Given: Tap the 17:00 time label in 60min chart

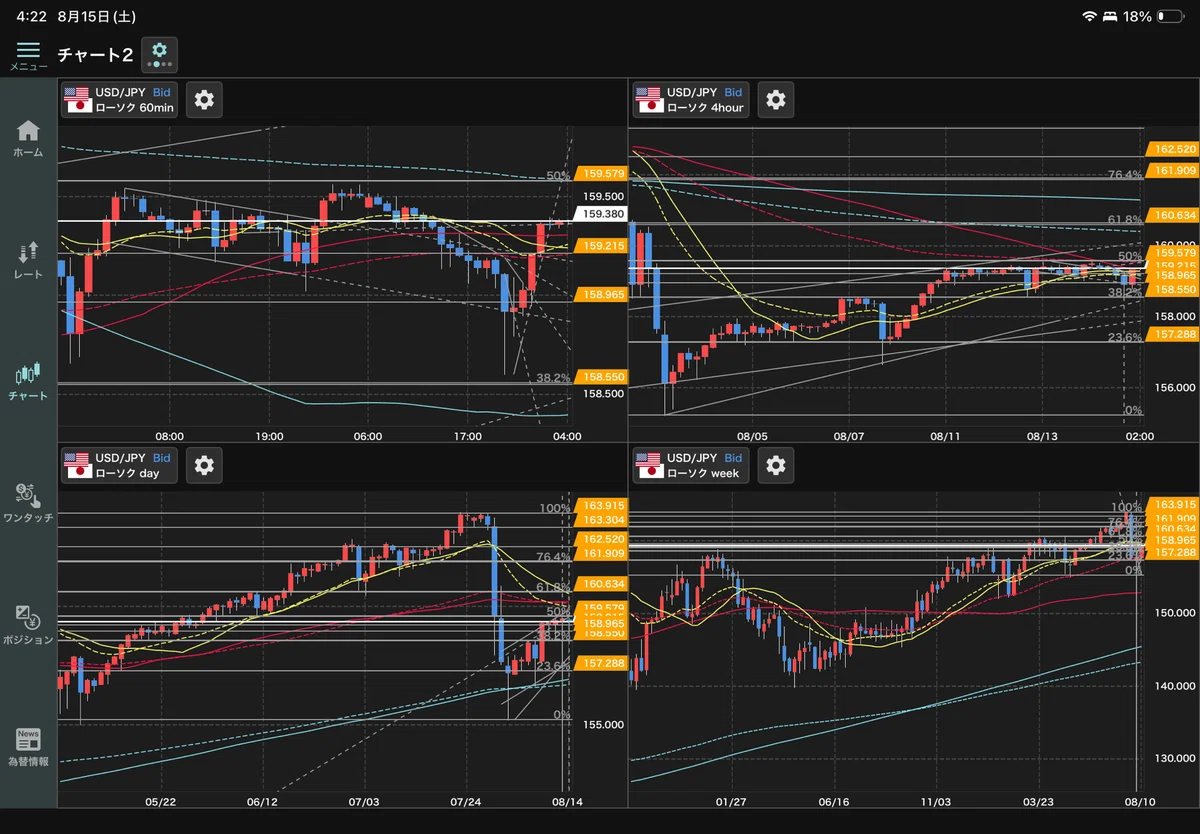Looking at the screenshot, I should click(x=468, y=436).
